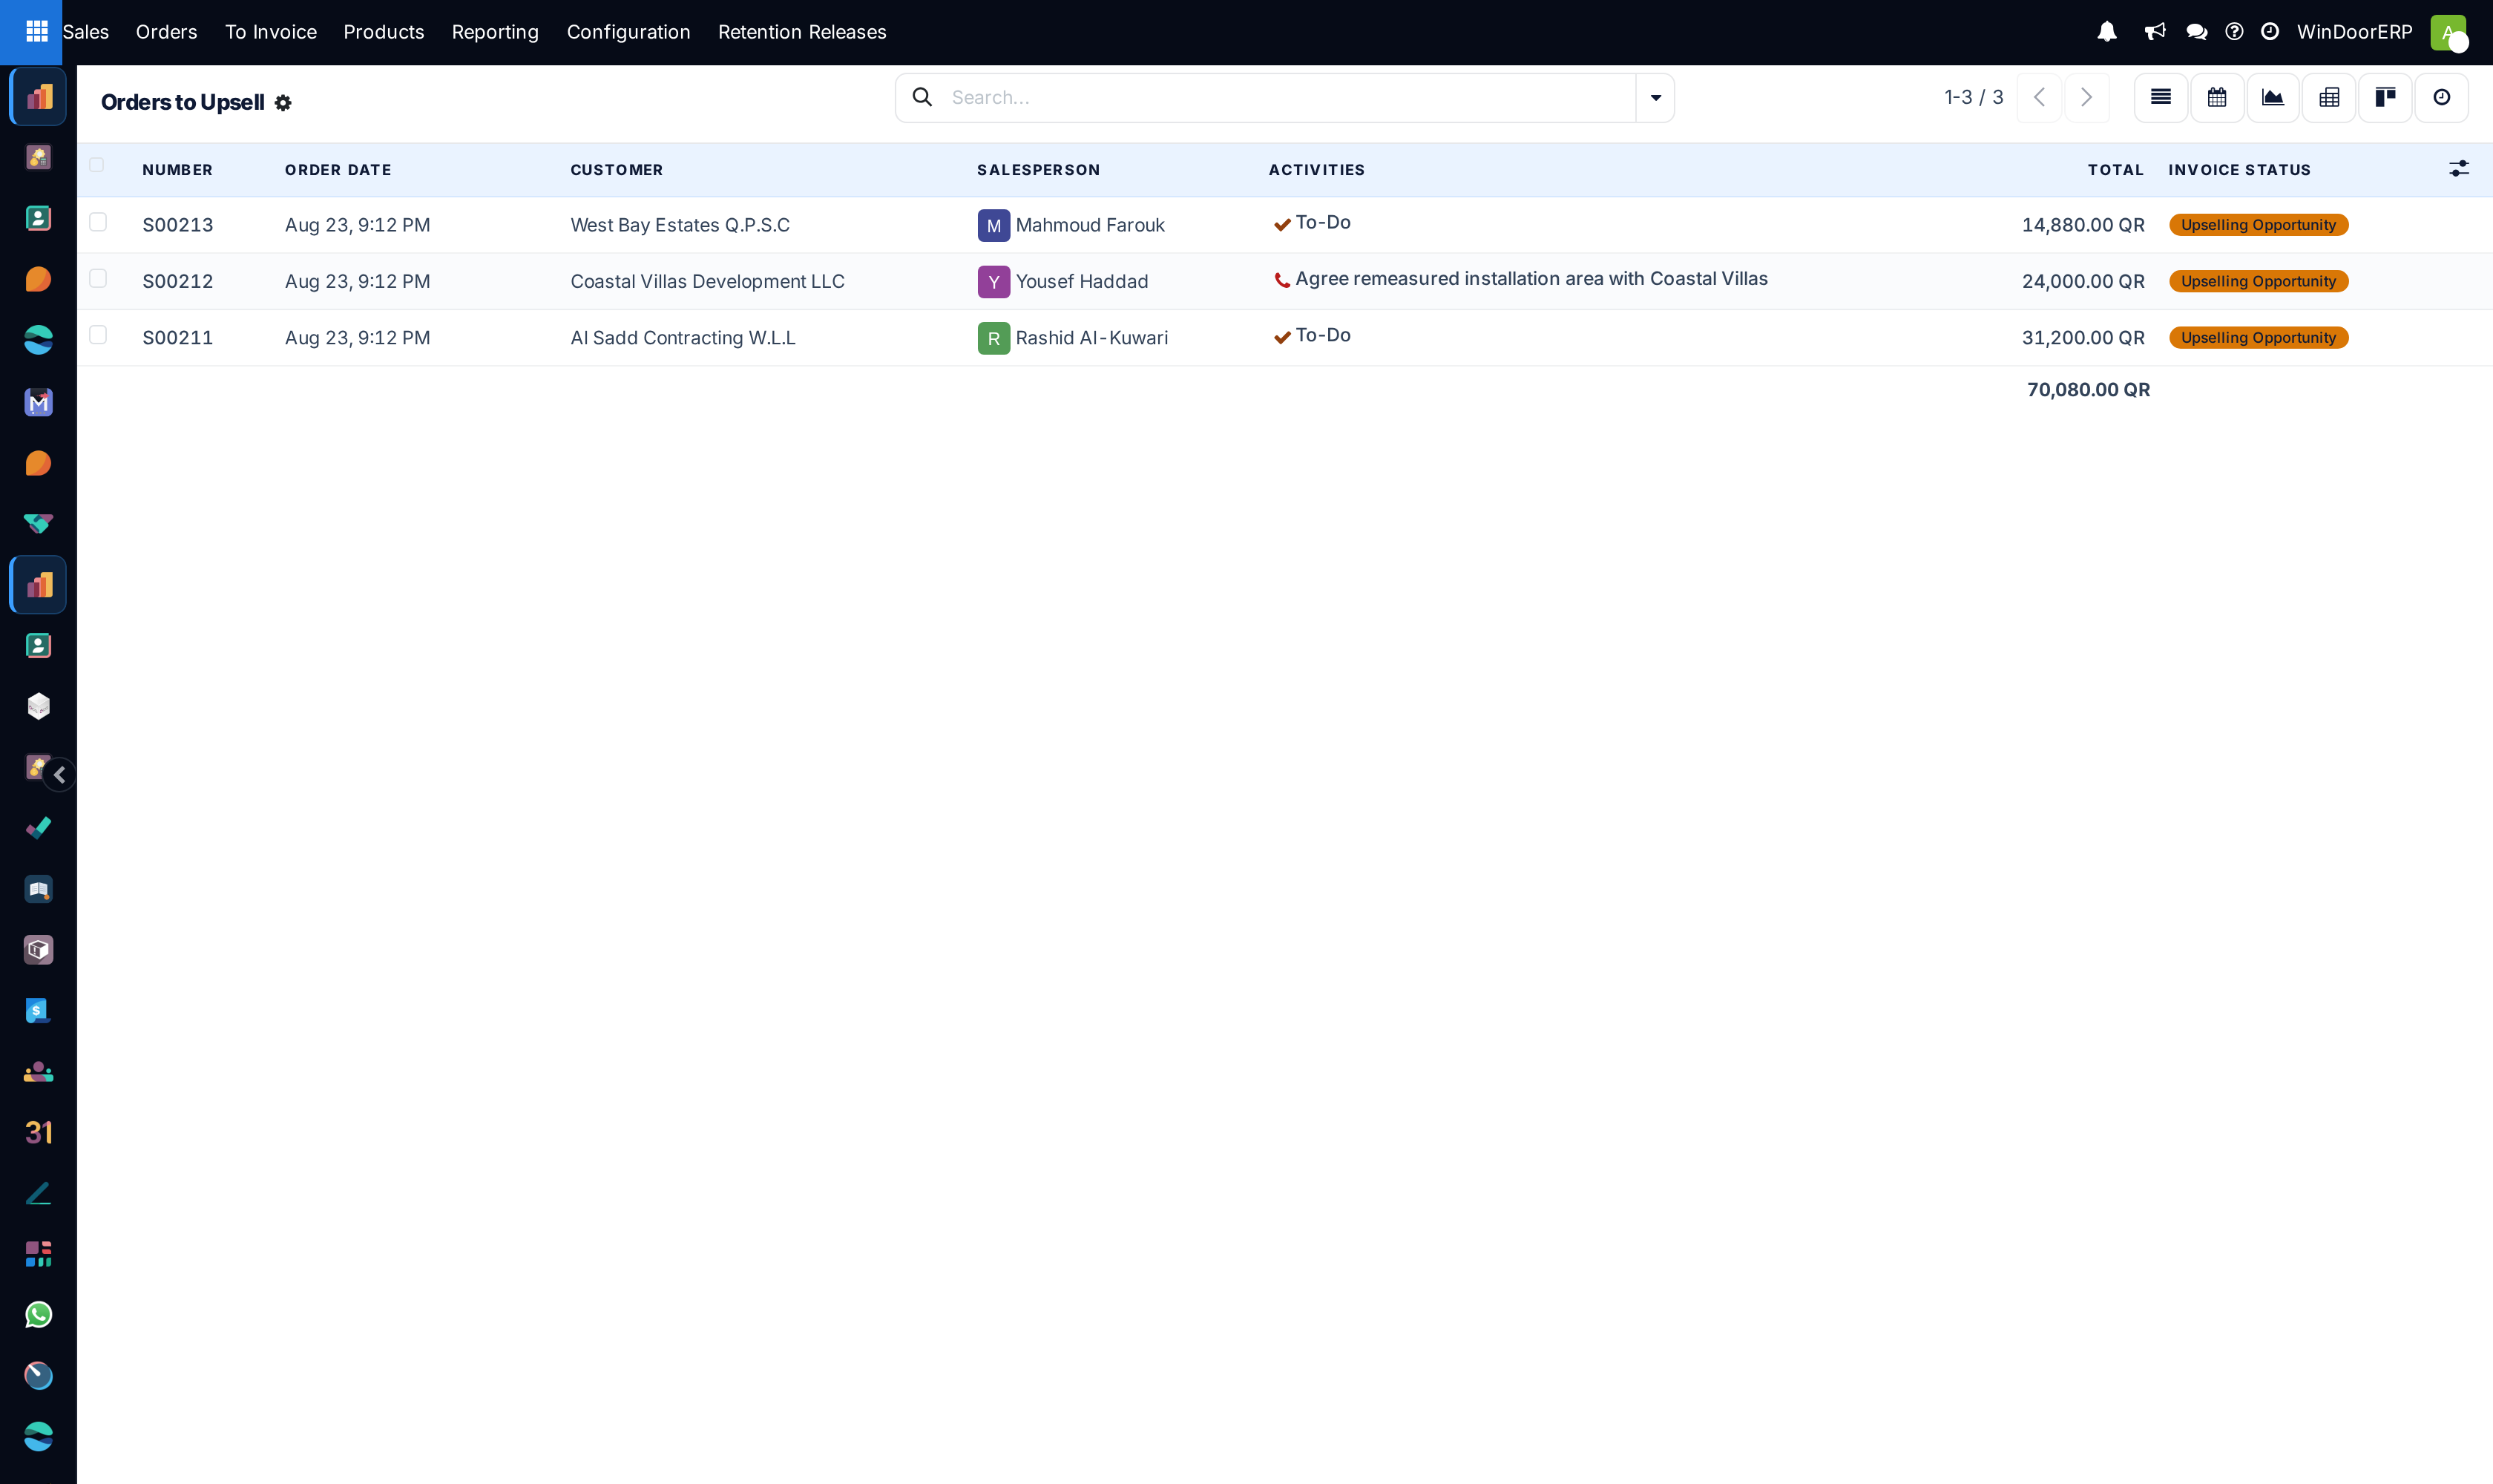Image resolution: width=2493 pixels, height=1484 pixels.
Task: Open the optional columns adjuster in header
Action: (2459, 169)
